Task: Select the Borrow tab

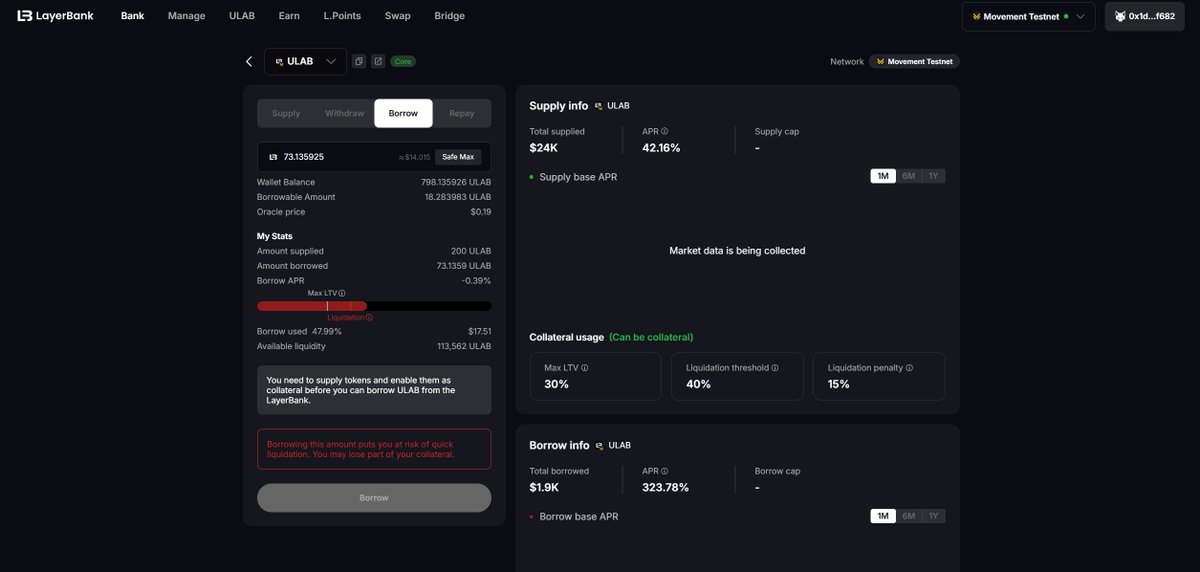Action: pyautogui.click(x=403, y=113)
